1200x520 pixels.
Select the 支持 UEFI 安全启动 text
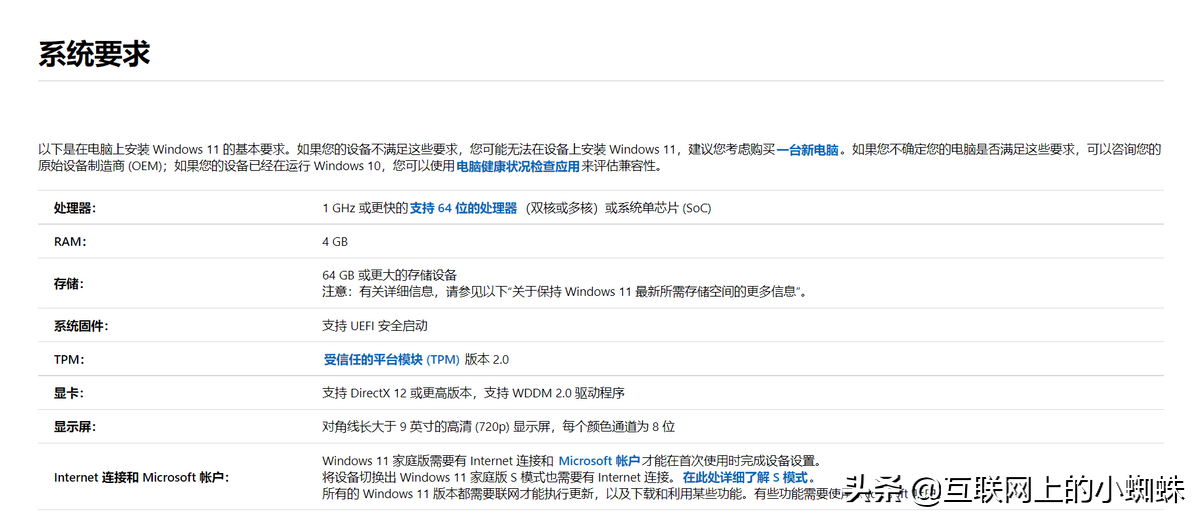[375, 326]
